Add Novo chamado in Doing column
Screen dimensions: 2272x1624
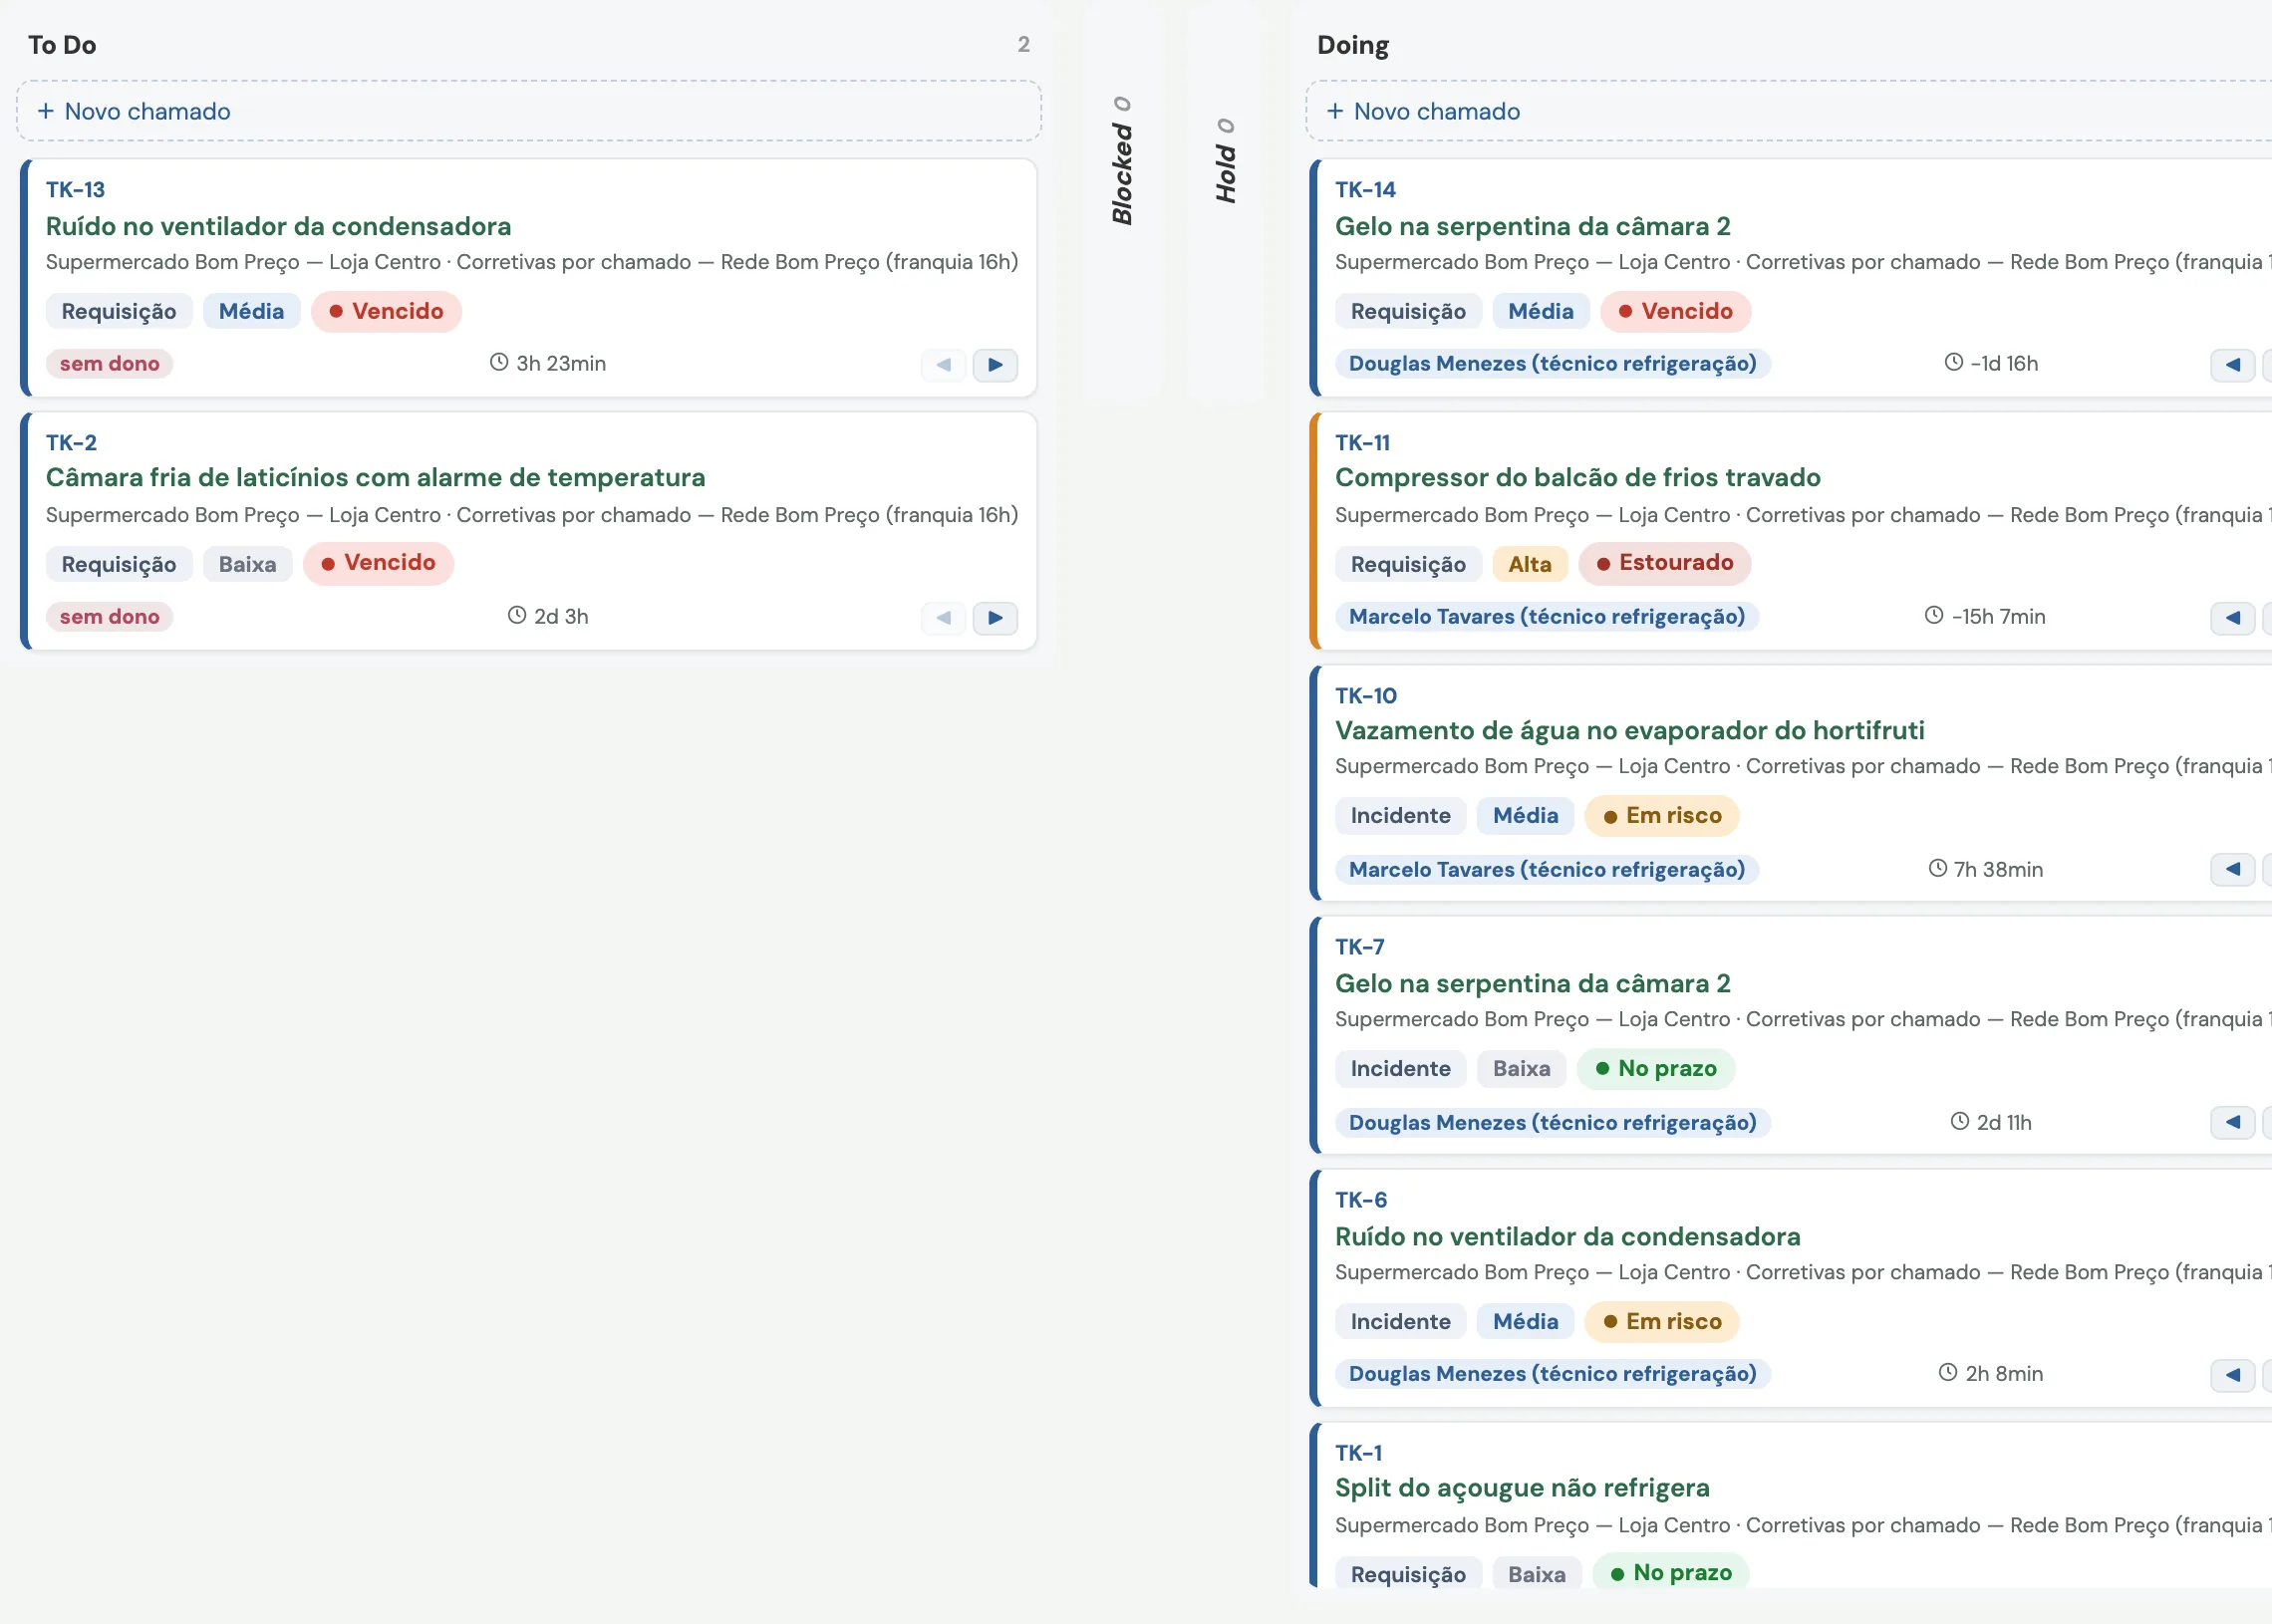(x=1789, y=111)
